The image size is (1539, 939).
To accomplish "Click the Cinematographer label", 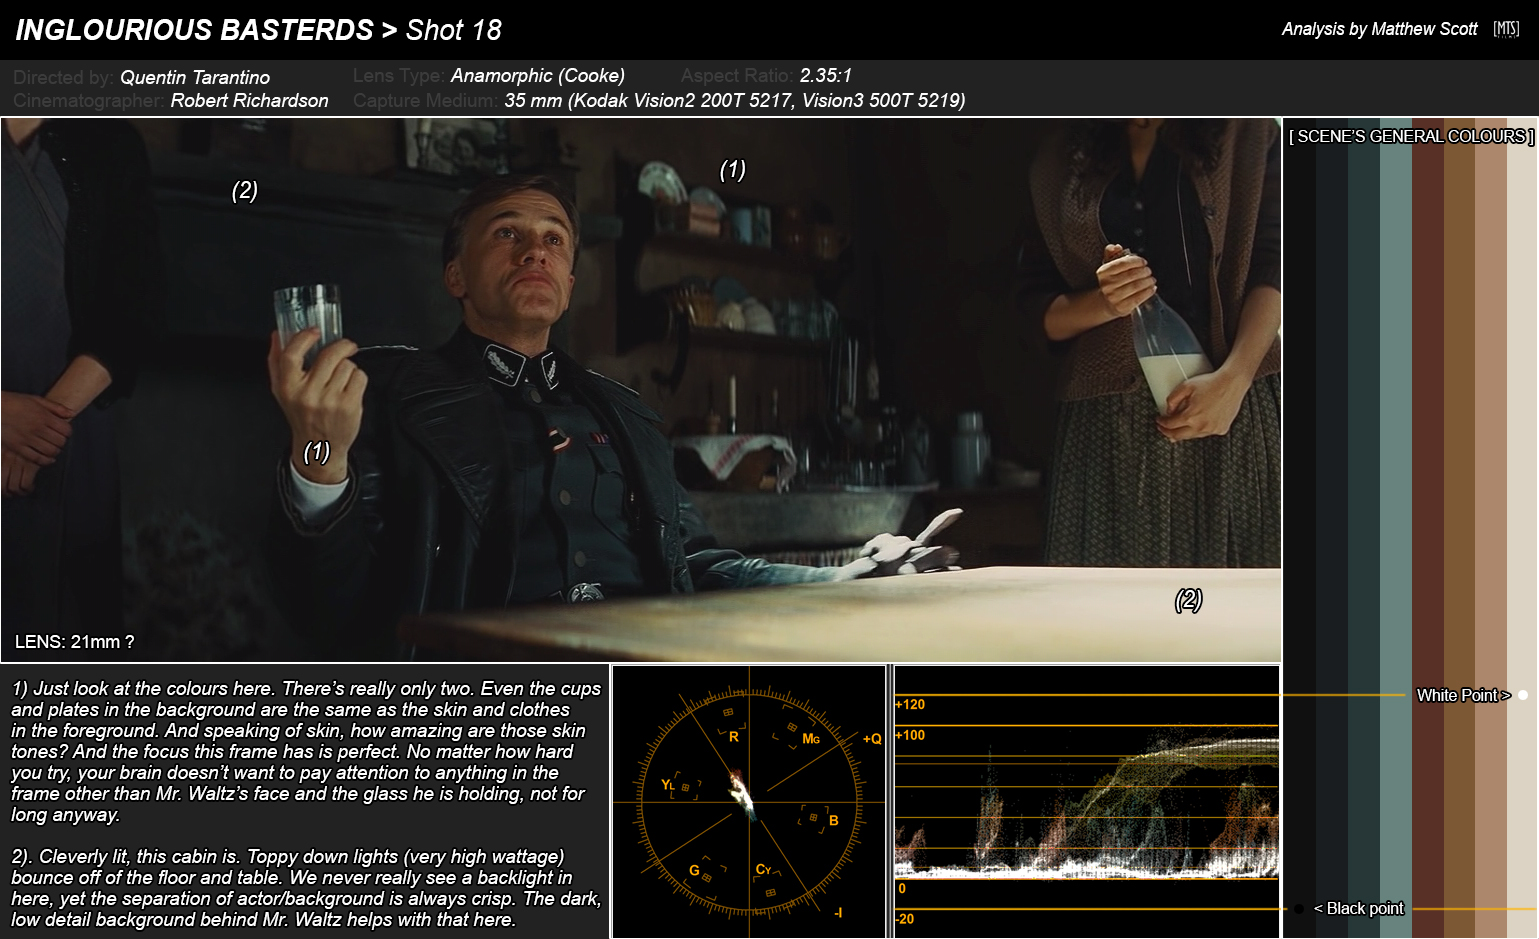I will pyautogui.click(x=89, y=100).
